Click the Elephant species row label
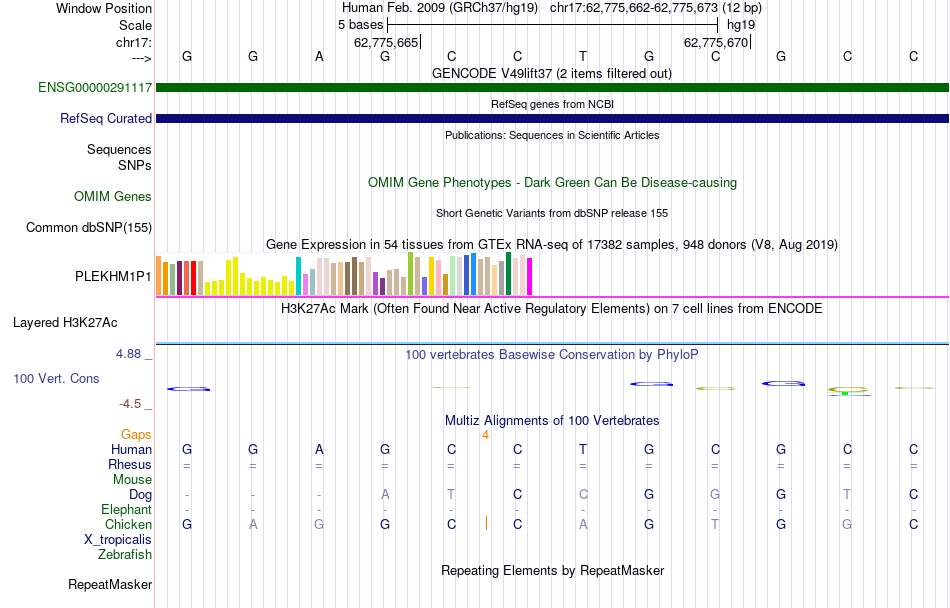The height and width of the screenshot is (608, 950). point(126,509)
